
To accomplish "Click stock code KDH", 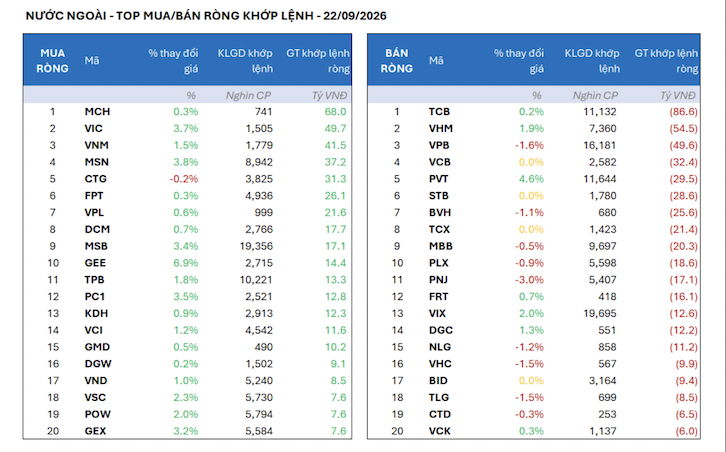I will click(96, 314).
